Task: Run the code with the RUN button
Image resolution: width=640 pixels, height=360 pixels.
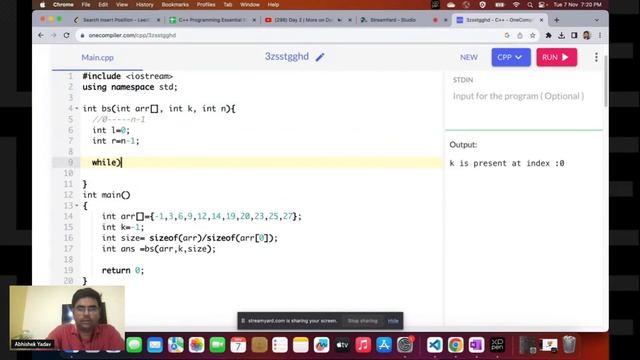Action: [556, 57]
